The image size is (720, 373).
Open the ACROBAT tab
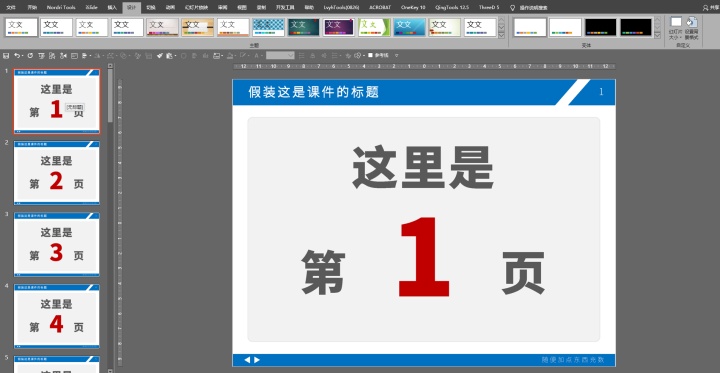[x=380, y=7]
